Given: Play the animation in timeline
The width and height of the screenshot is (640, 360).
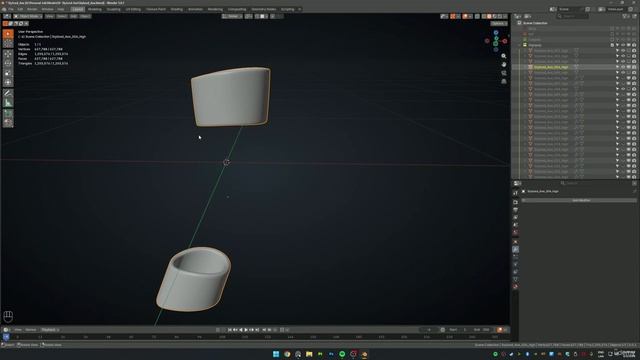Looking at the screenshot, I should (x=246, y=330).
